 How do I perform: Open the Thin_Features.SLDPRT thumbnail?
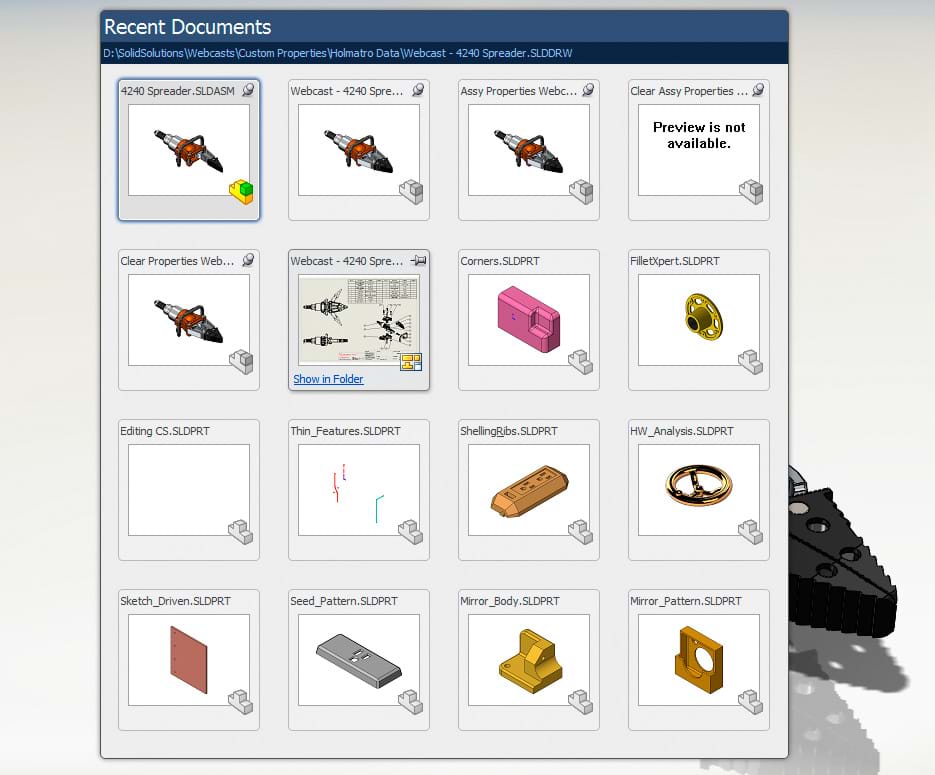358,490
